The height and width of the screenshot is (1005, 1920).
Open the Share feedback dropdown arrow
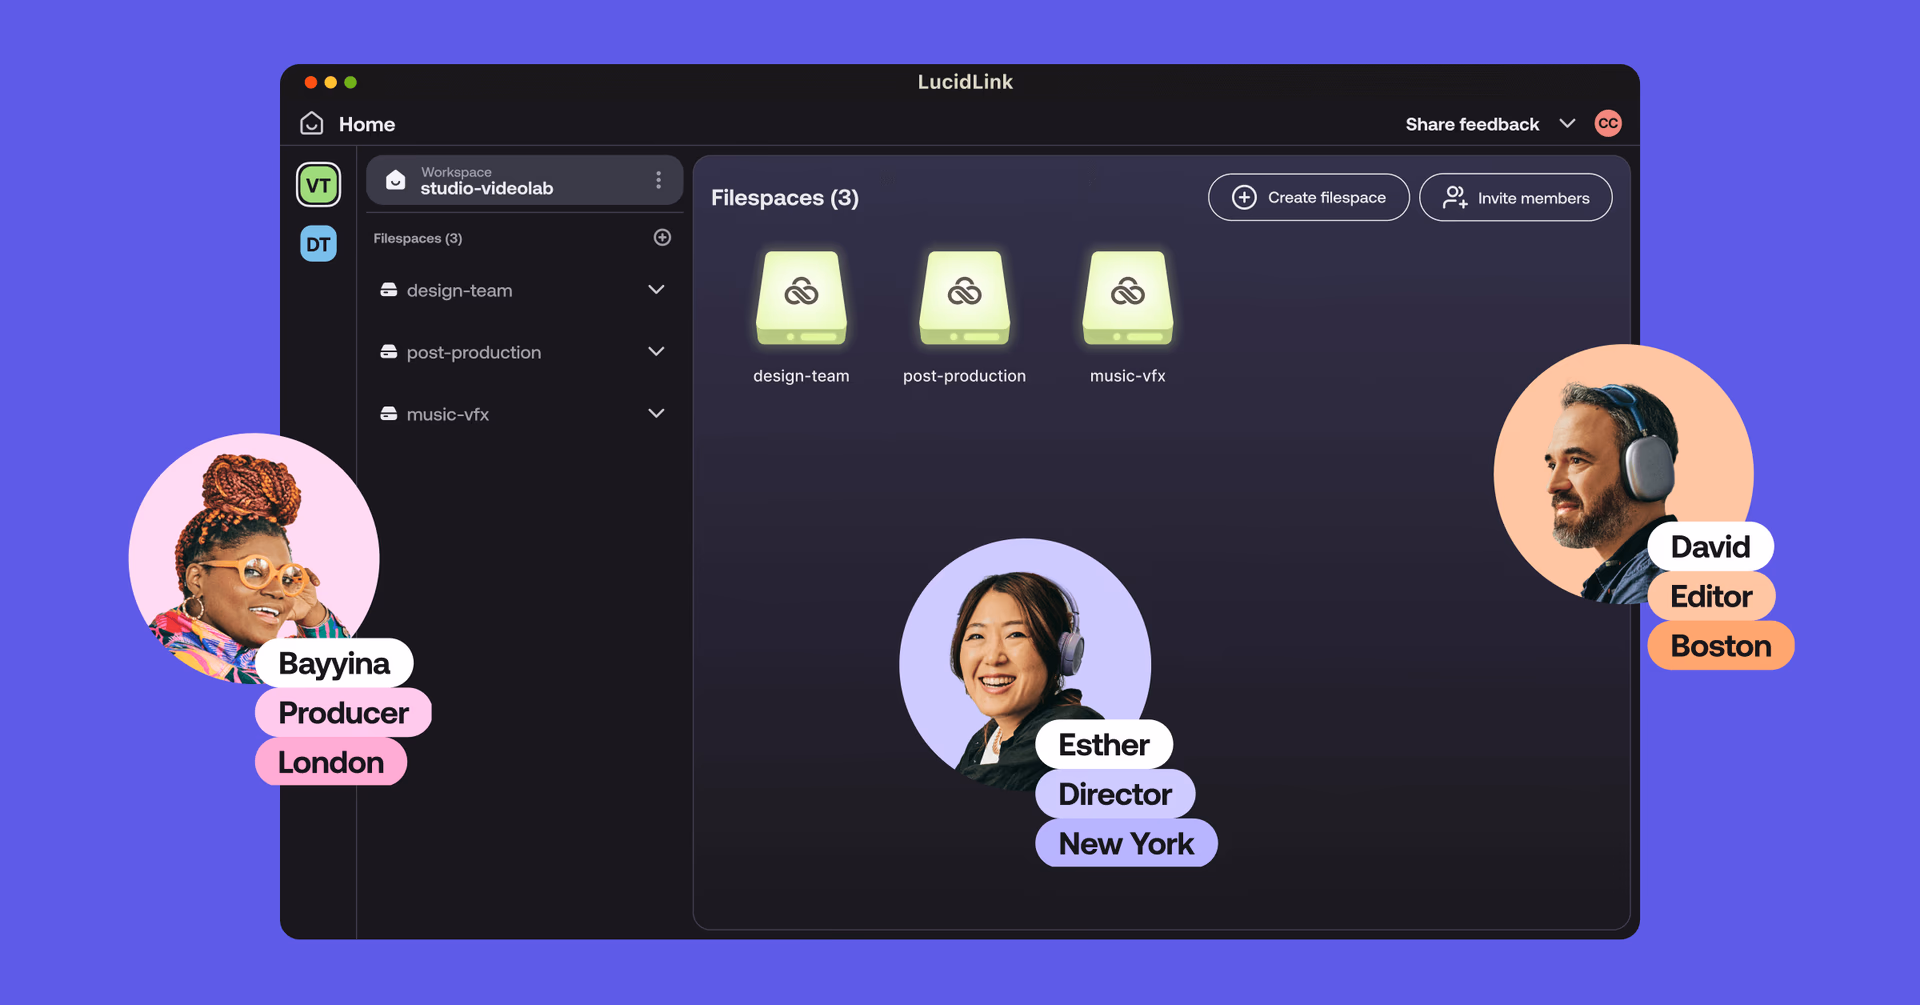(x=1568, y=123)
